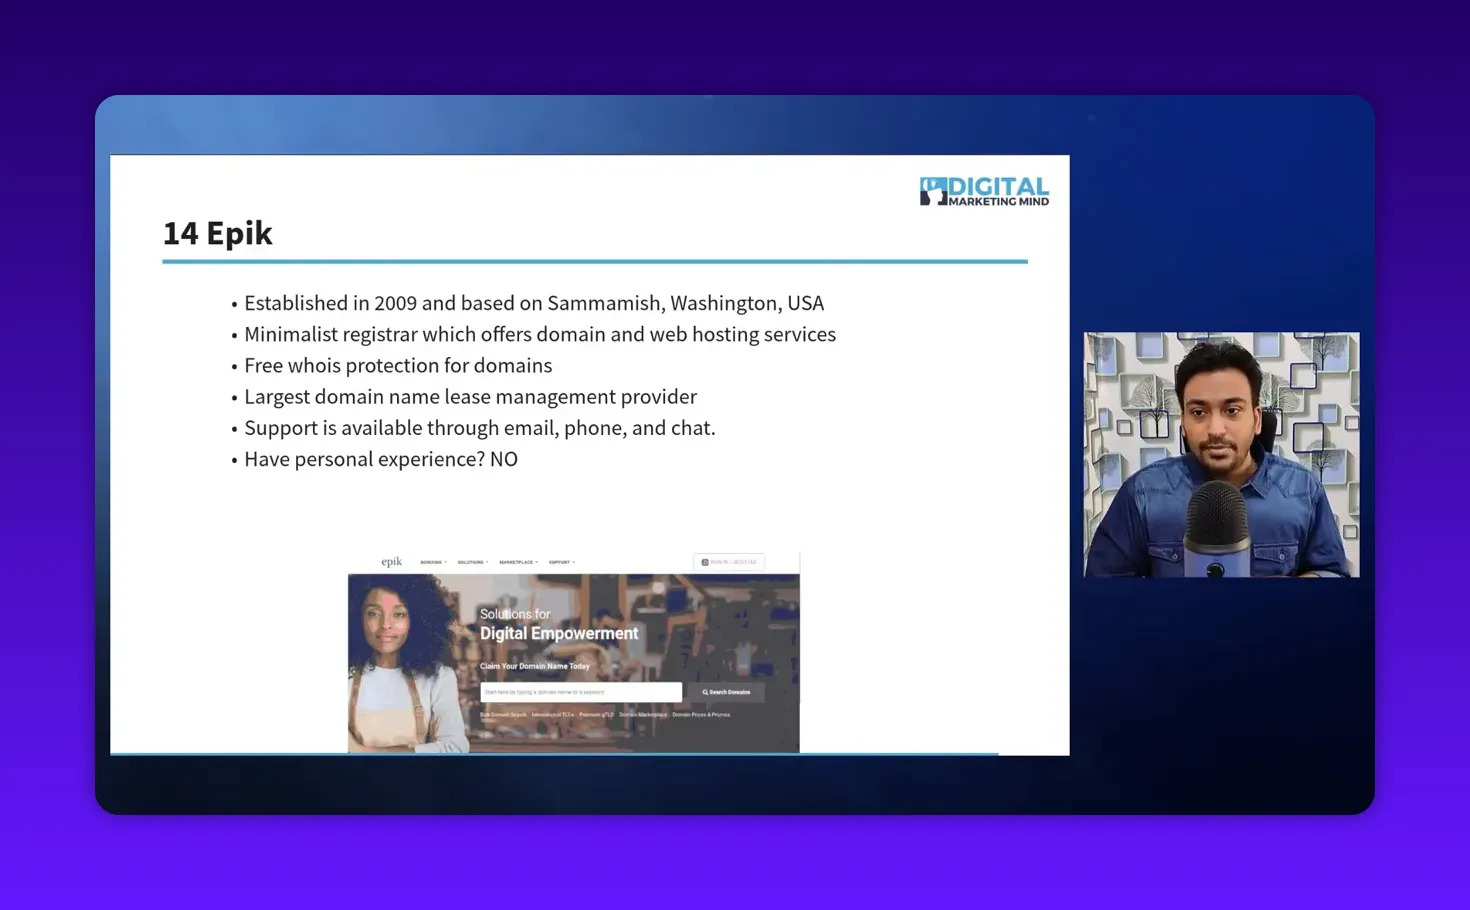Open the Bulk Domain Search link
1470x910 pixels.
click(x=503, y=715)
